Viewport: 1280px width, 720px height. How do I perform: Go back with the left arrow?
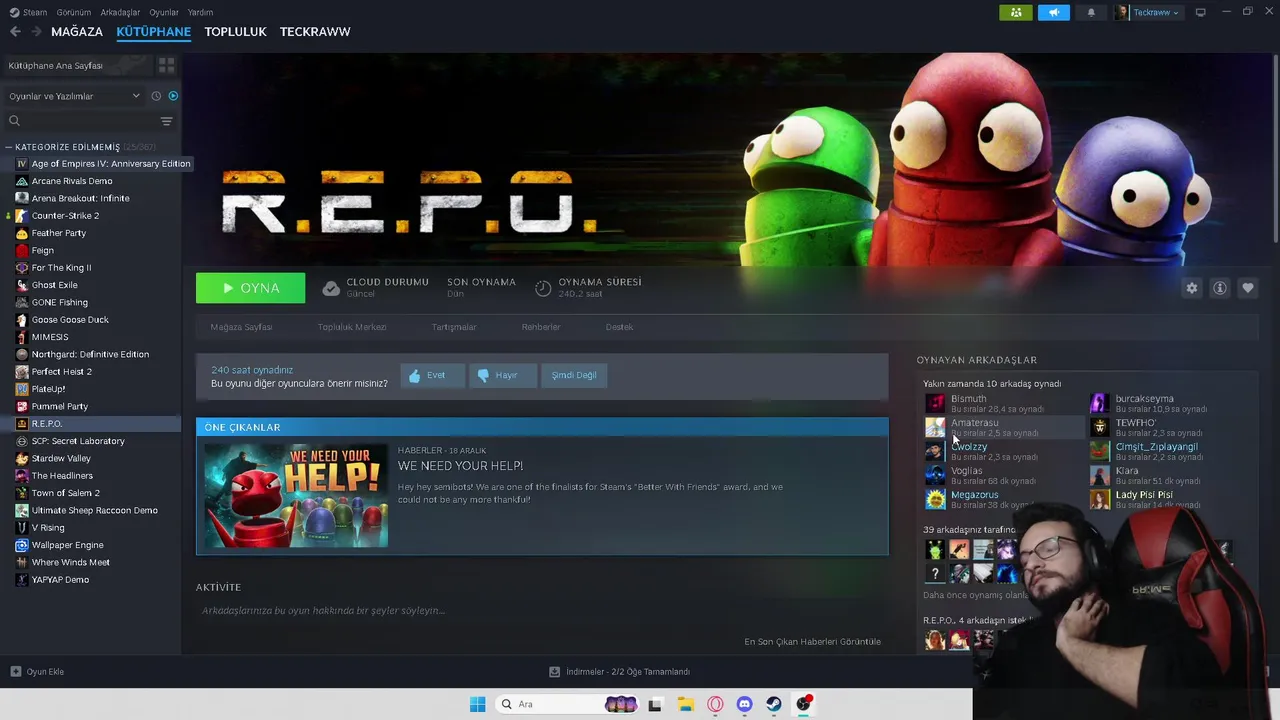[x=15, y=32]
